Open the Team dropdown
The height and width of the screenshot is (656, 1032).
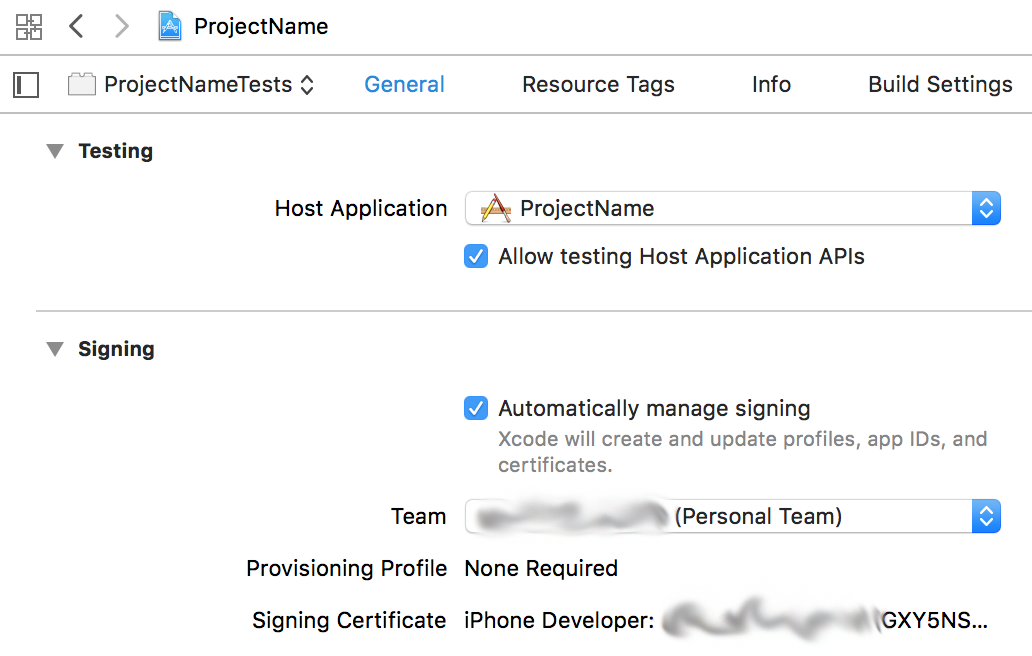733,517
